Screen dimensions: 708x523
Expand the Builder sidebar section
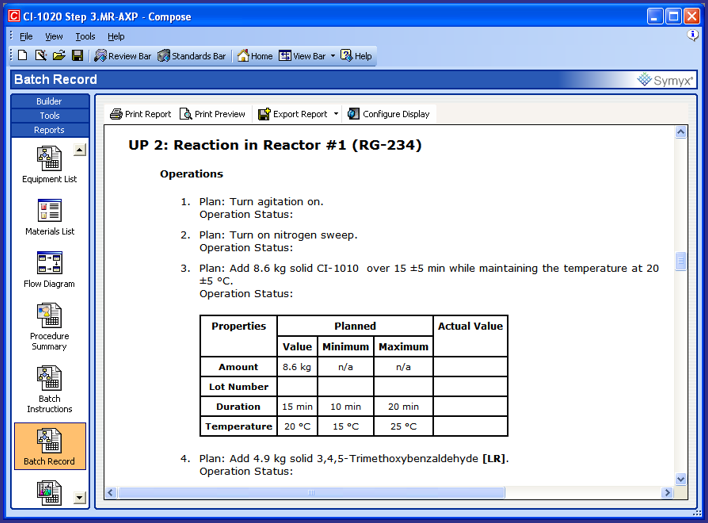coord(49,101)
